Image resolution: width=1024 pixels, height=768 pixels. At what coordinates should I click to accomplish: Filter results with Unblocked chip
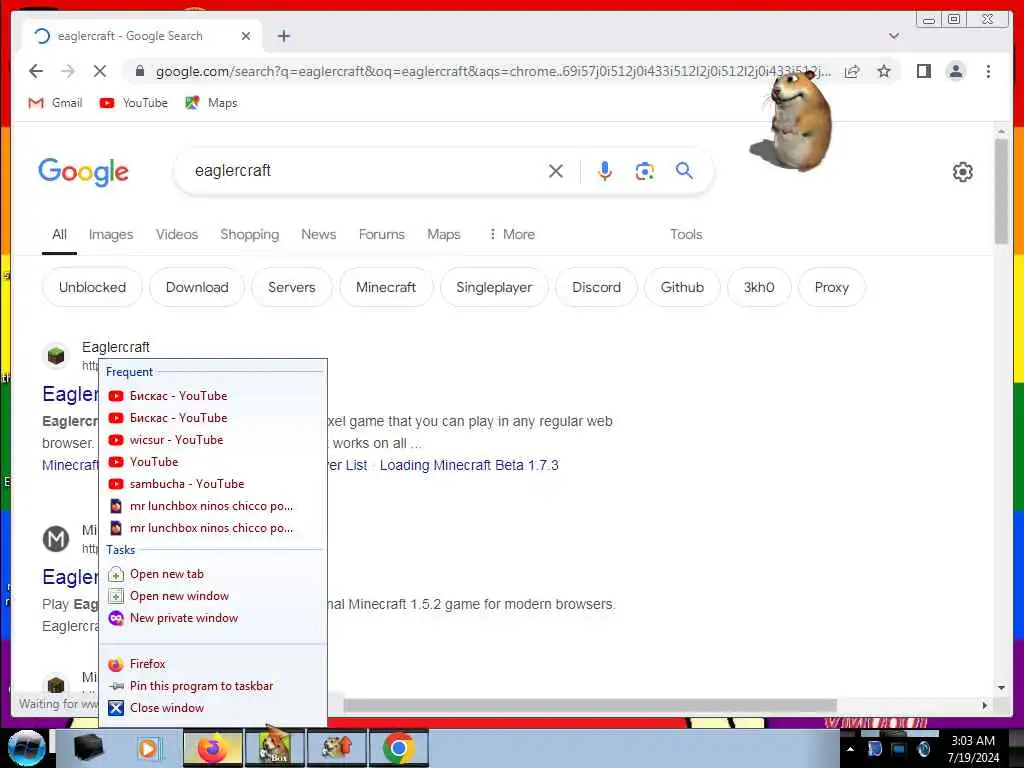92,287
